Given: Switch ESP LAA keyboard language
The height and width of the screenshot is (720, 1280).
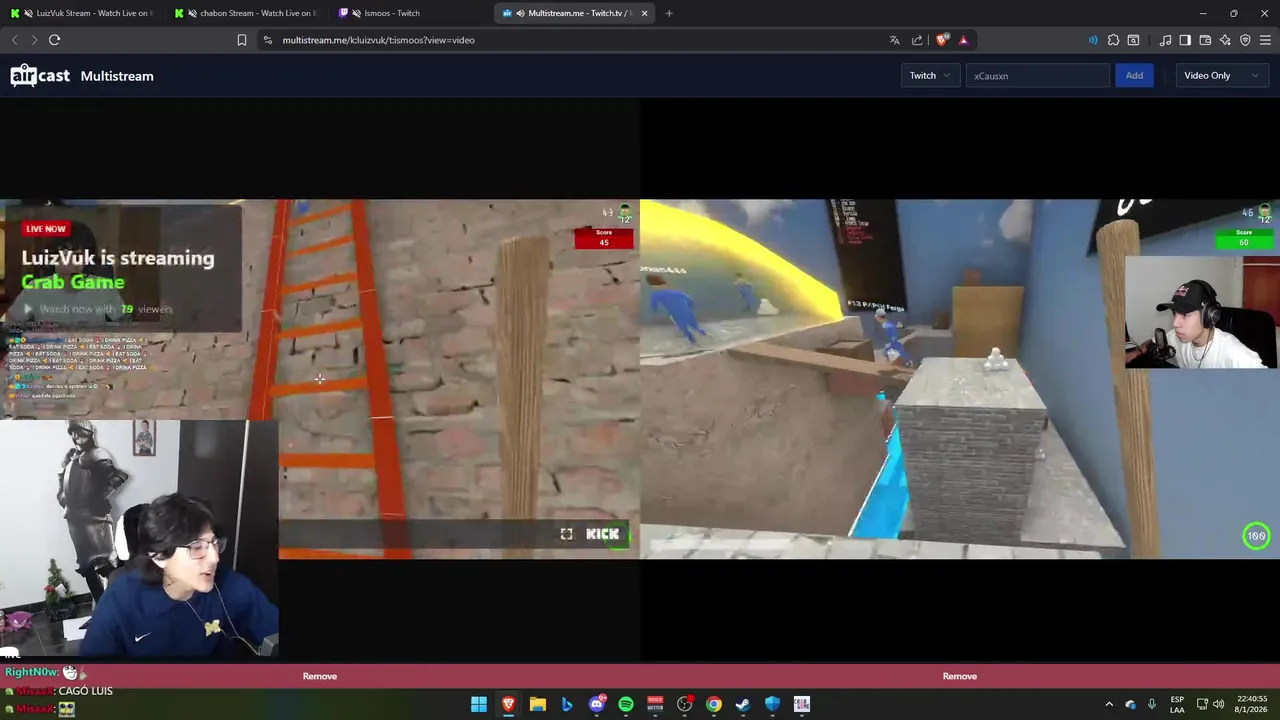Looking at the screenshot, I should click(1177, 704).
